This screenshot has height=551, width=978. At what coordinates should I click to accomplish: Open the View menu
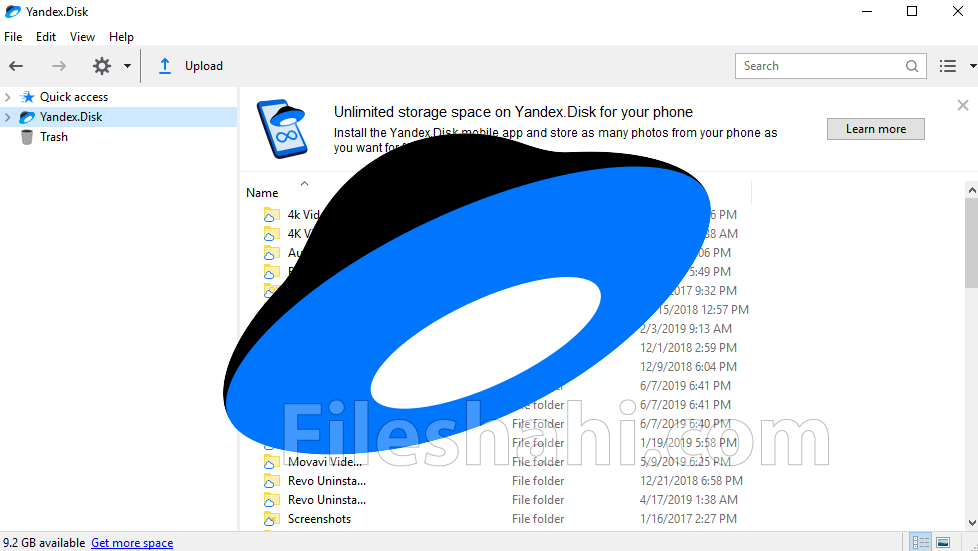(82, 37)
